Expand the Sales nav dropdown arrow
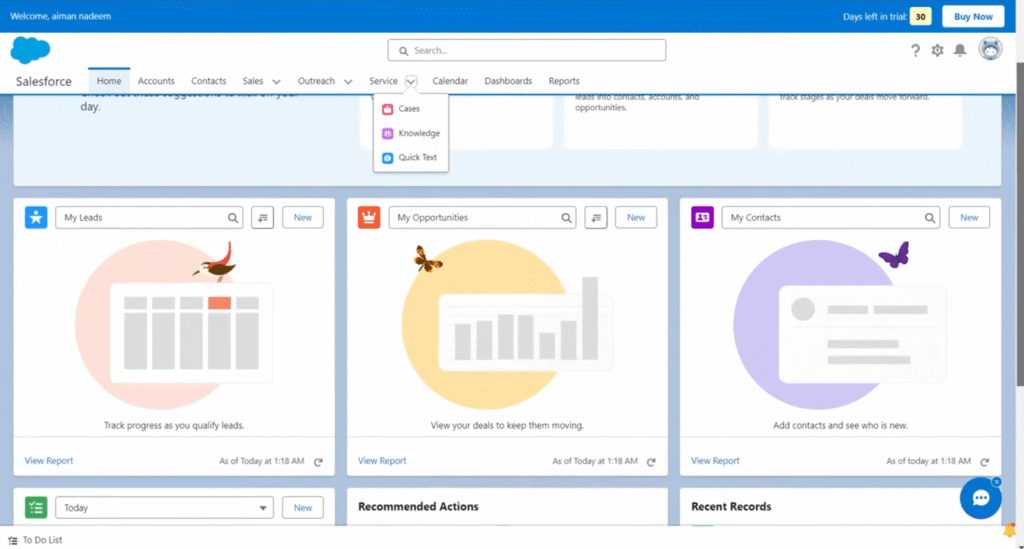 276,82
